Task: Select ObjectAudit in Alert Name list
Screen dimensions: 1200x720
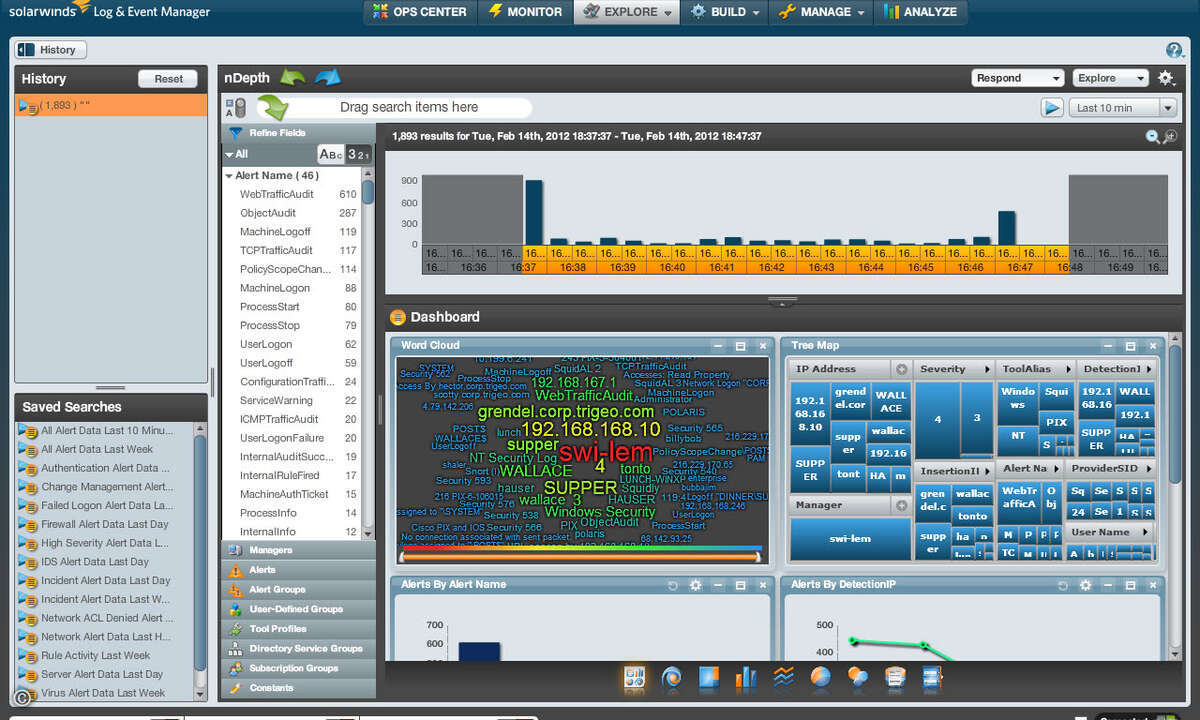Action: (298, 213)
